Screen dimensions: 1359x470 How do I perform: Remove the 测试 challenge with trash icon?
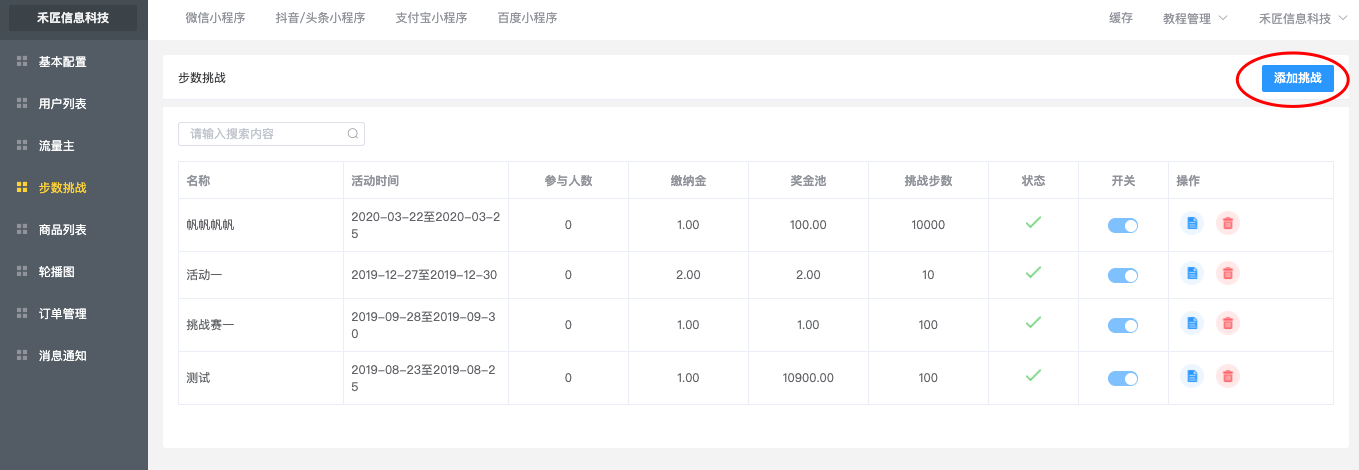1227,376
